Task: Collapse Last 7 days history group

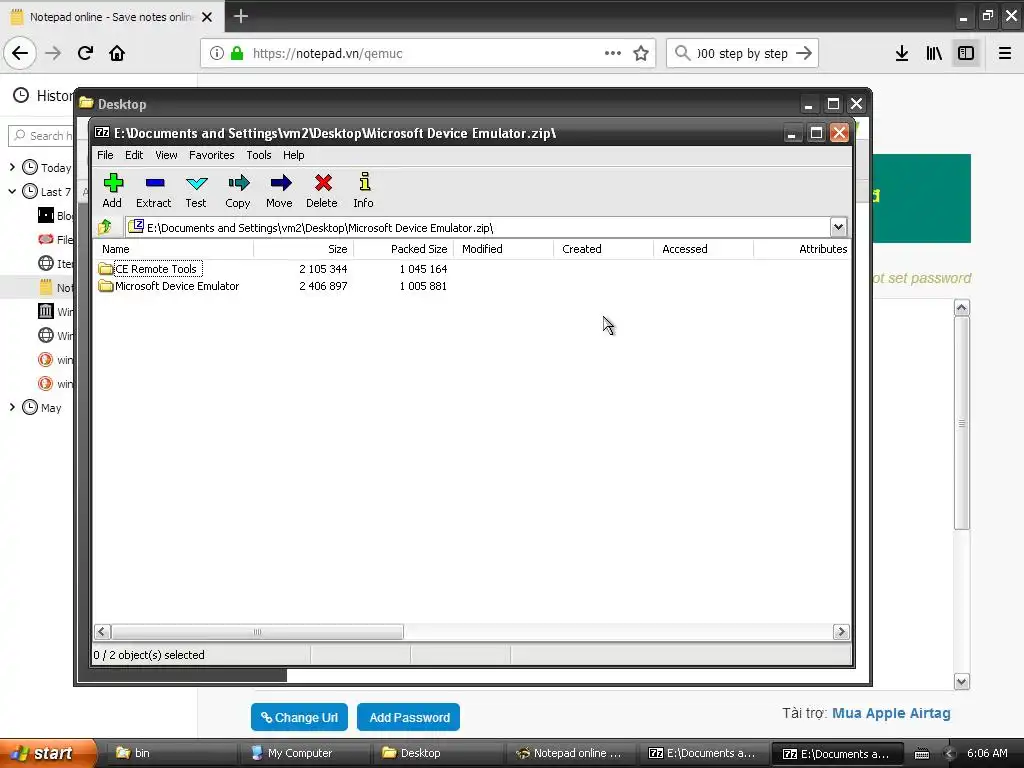Action: [12, 191]
